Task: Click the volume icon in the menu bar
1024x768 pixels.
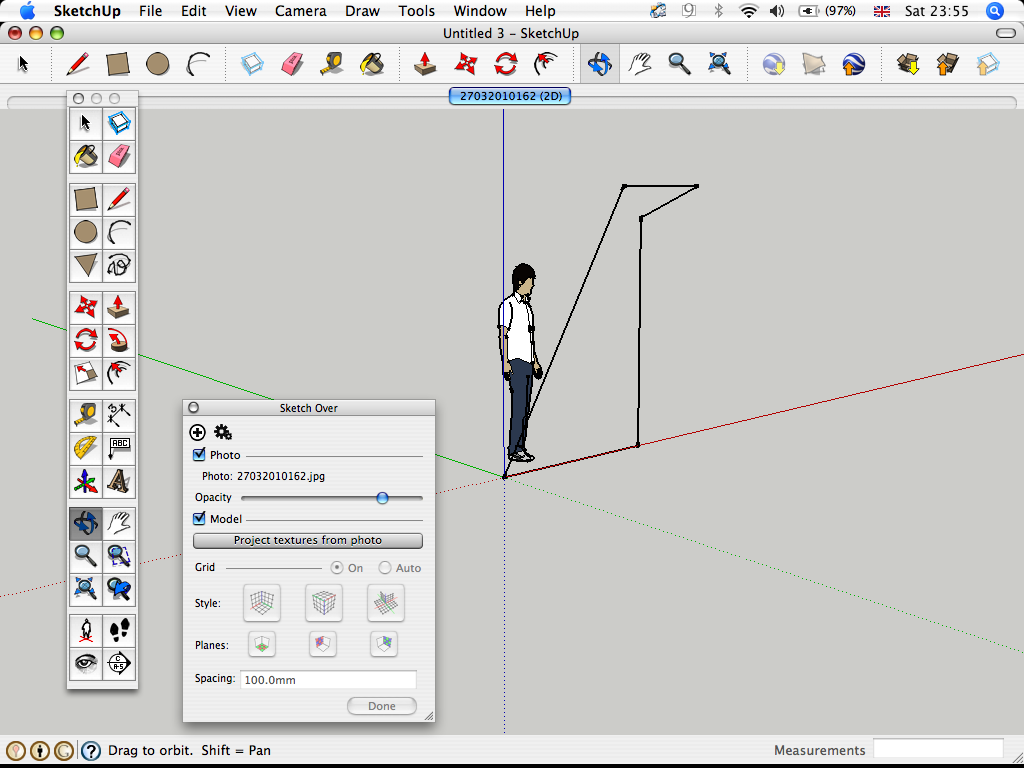Action: point(777,11)
